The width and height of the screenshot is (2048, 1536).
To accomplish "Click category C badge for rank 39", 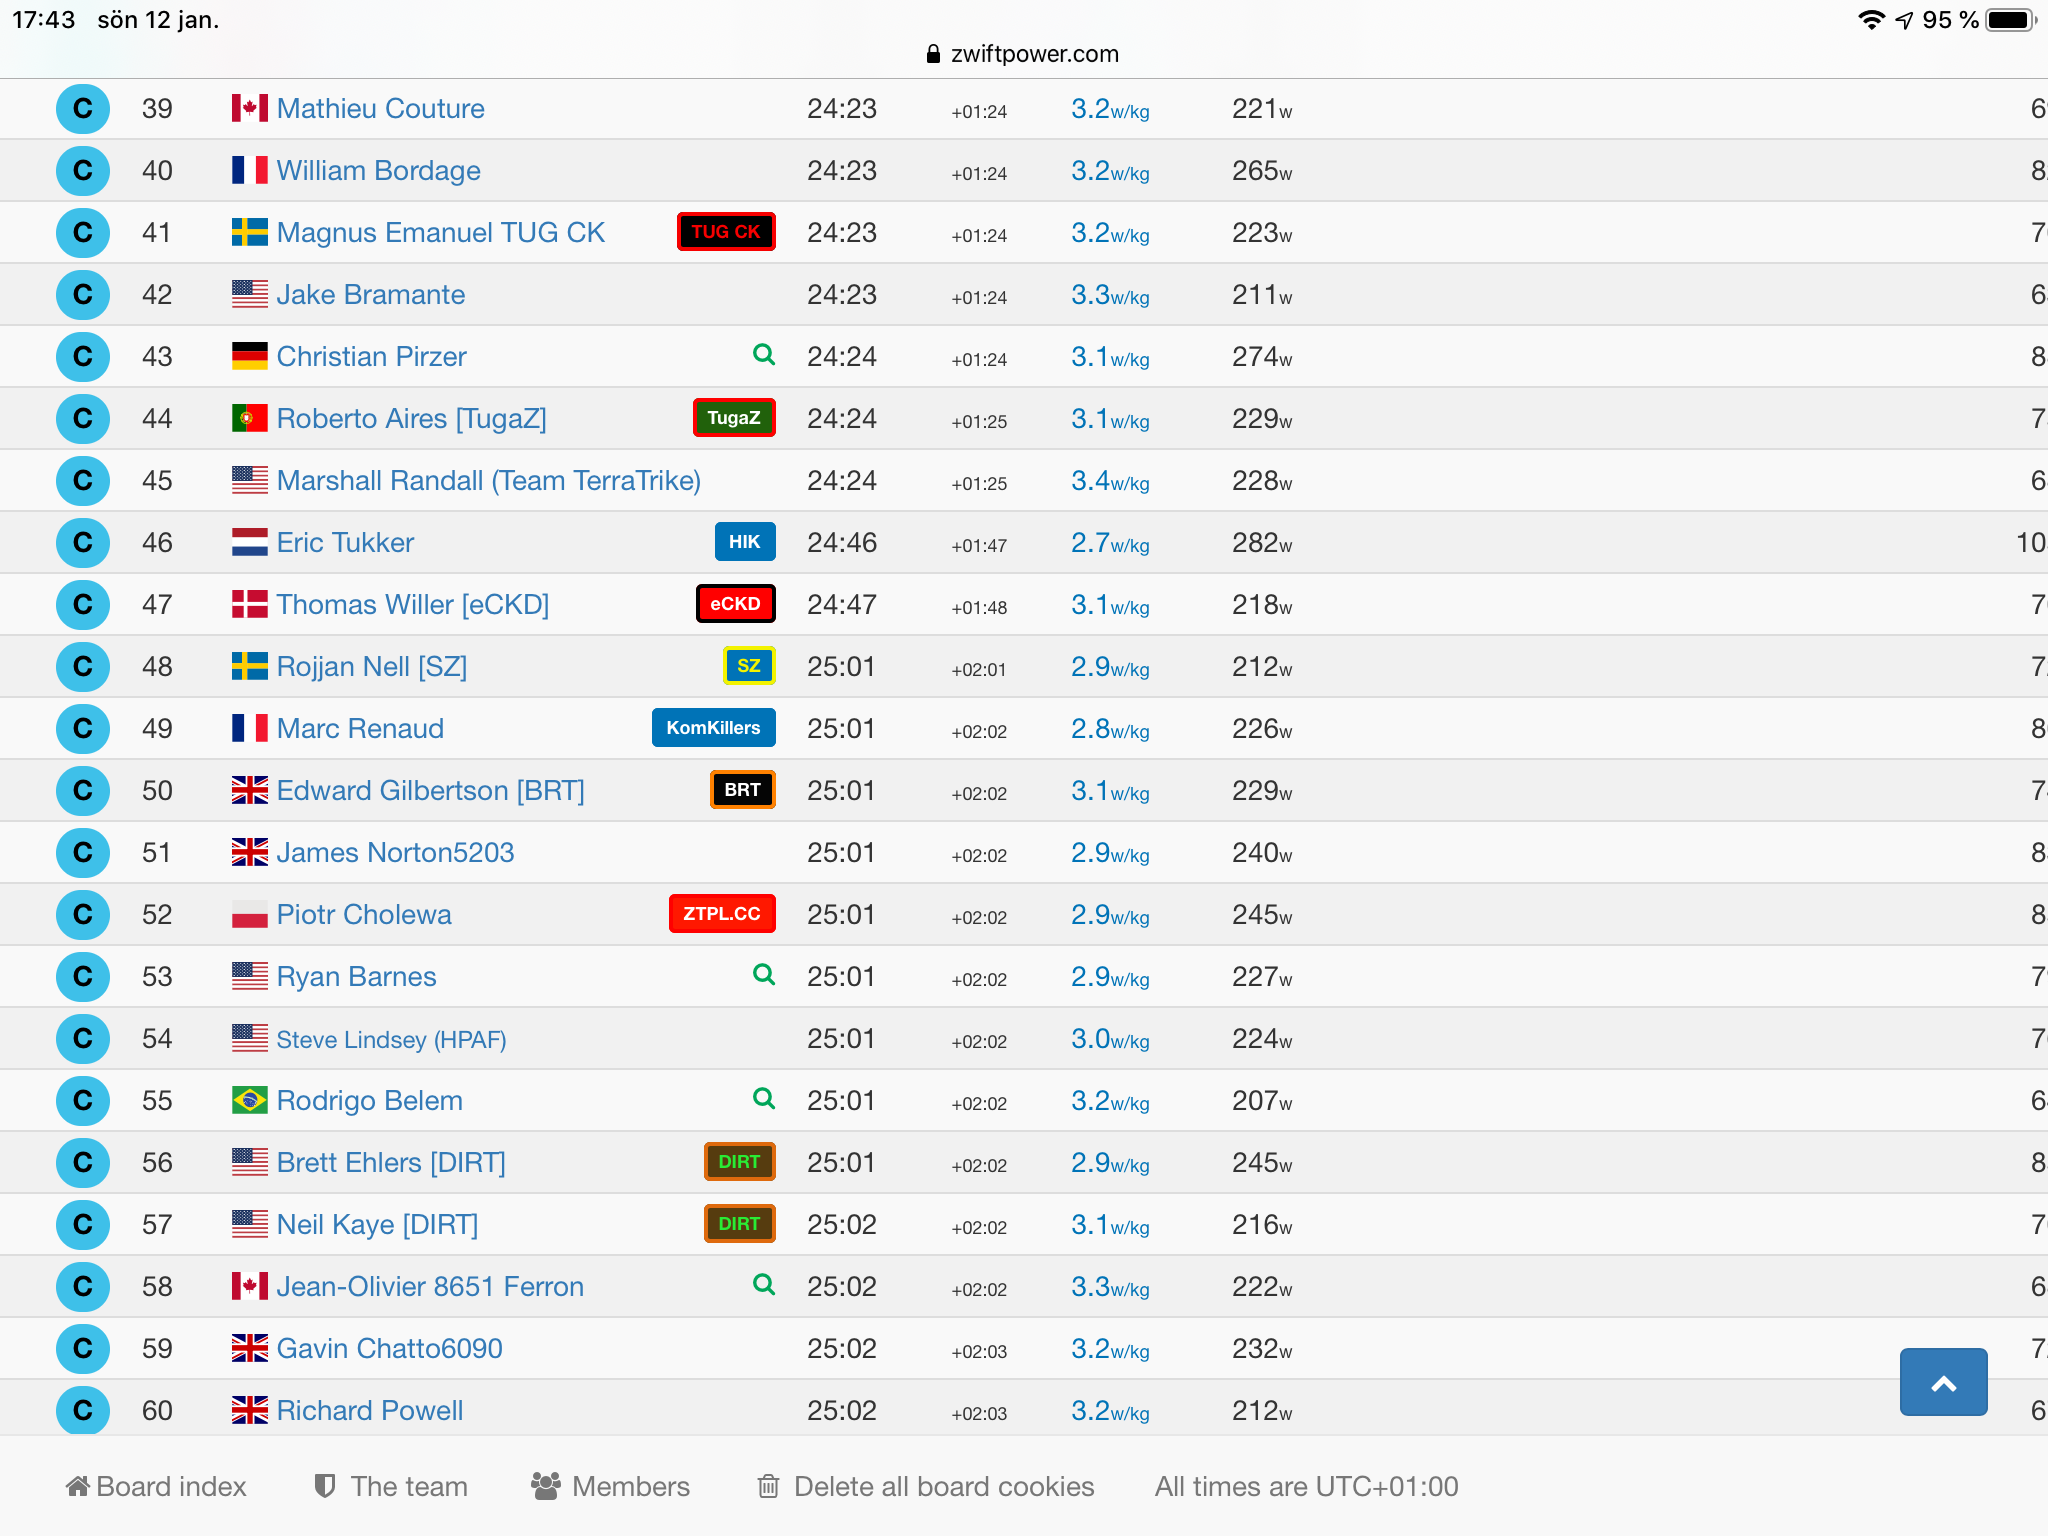I will click(x=83, y=108).
